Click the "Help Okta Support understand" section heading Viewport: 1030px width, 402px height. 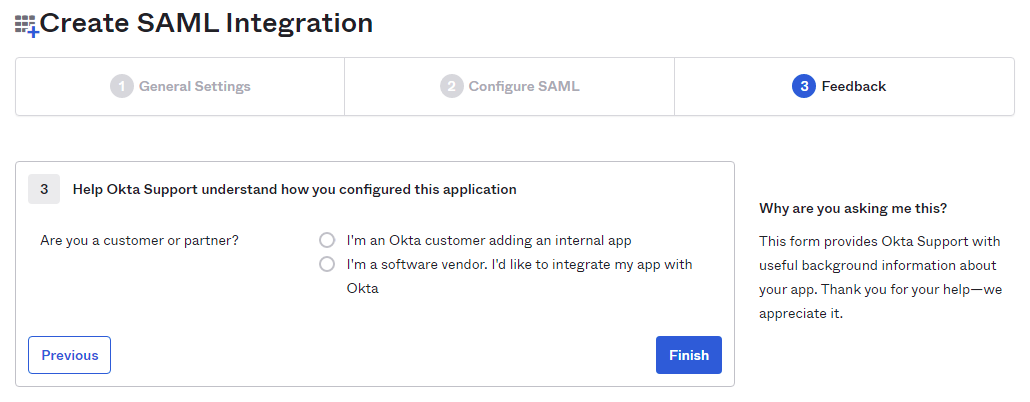[294, 188]
